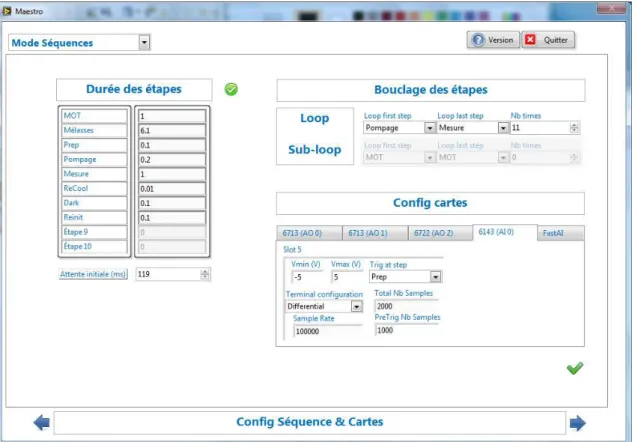The height and width of the screenshot is (442, 635).
Task: Click the Slot 5 label
Action: click(x=292, y=250)
